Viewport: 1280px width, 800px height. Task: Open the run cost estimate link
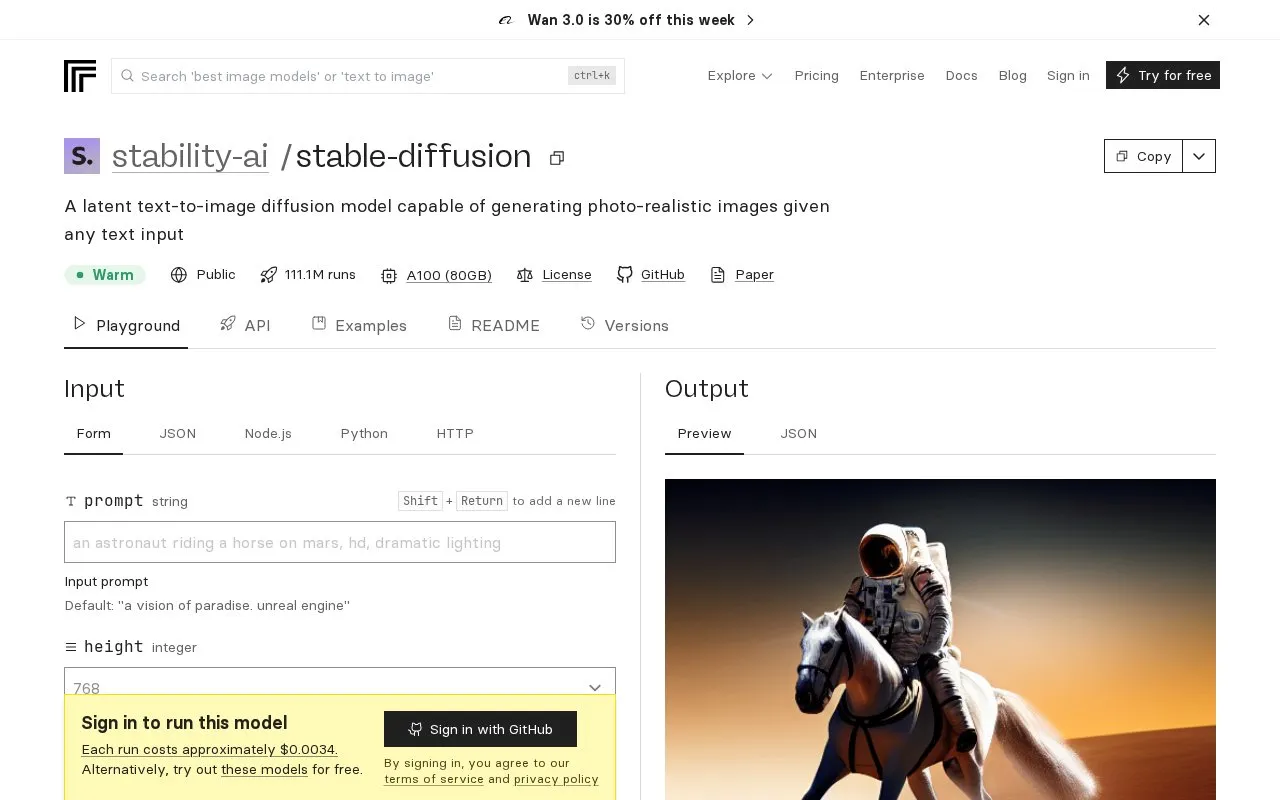(210, 750)
